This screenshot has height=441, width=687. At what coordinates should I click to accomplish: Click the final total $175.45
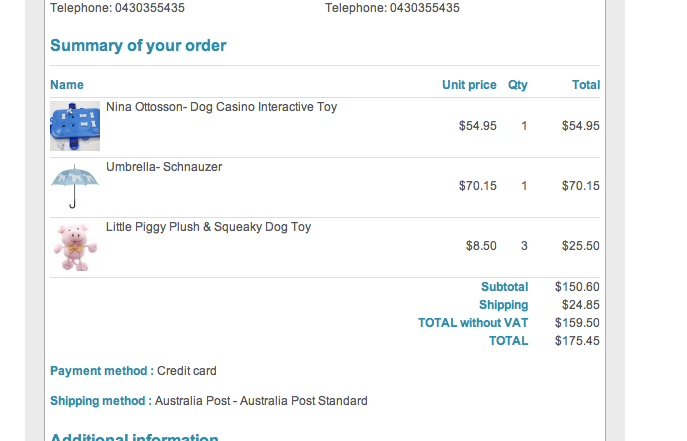[577, 341]
